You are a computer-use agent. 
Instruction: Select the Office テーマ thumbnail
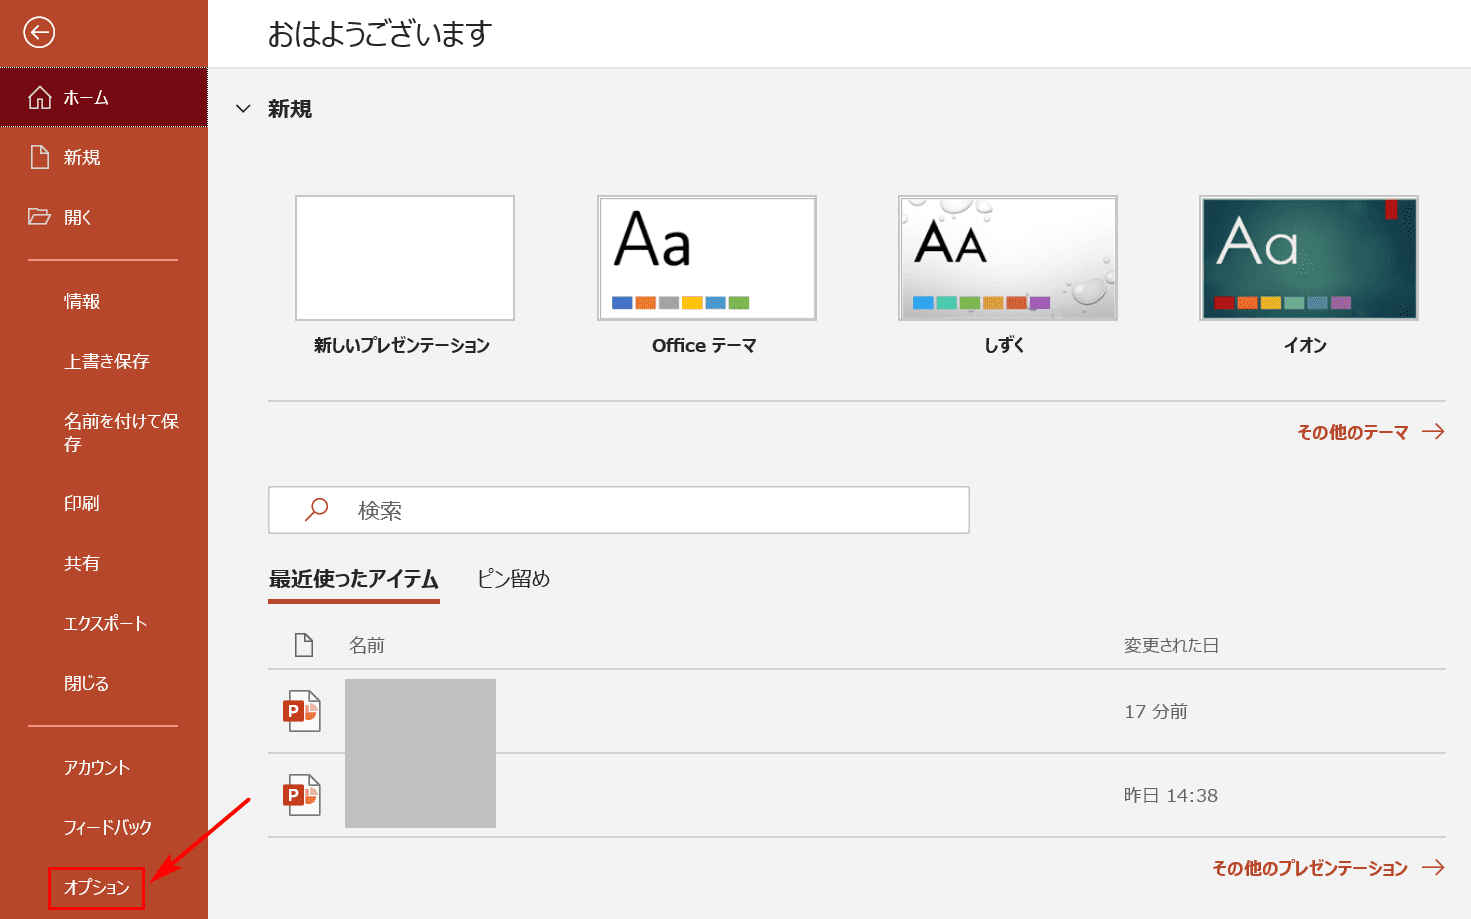[707, 258]
